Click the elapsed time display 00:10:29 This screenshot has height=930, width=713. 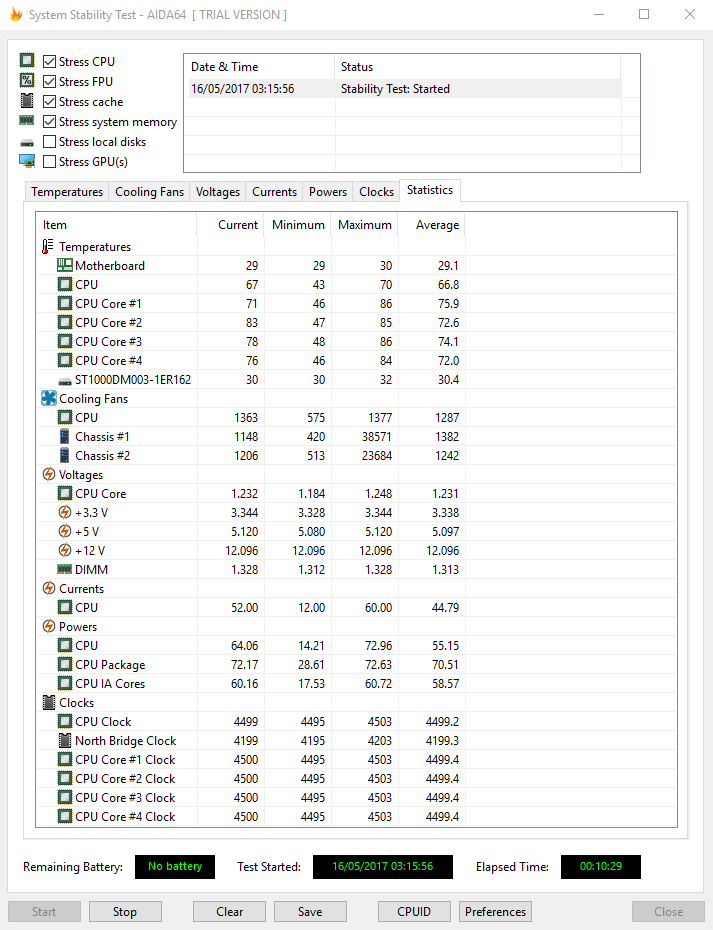tap(600, 867)
